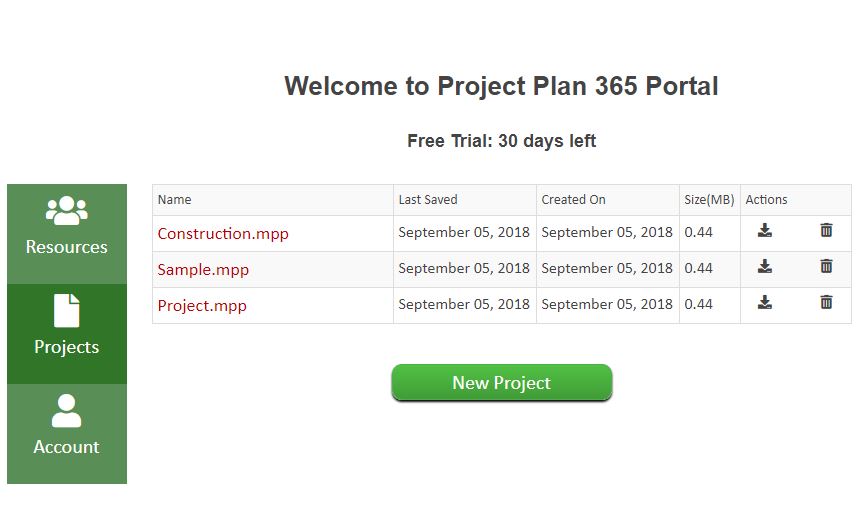Click the Resources people icon

pyautogui.click(x=67, y=211)
